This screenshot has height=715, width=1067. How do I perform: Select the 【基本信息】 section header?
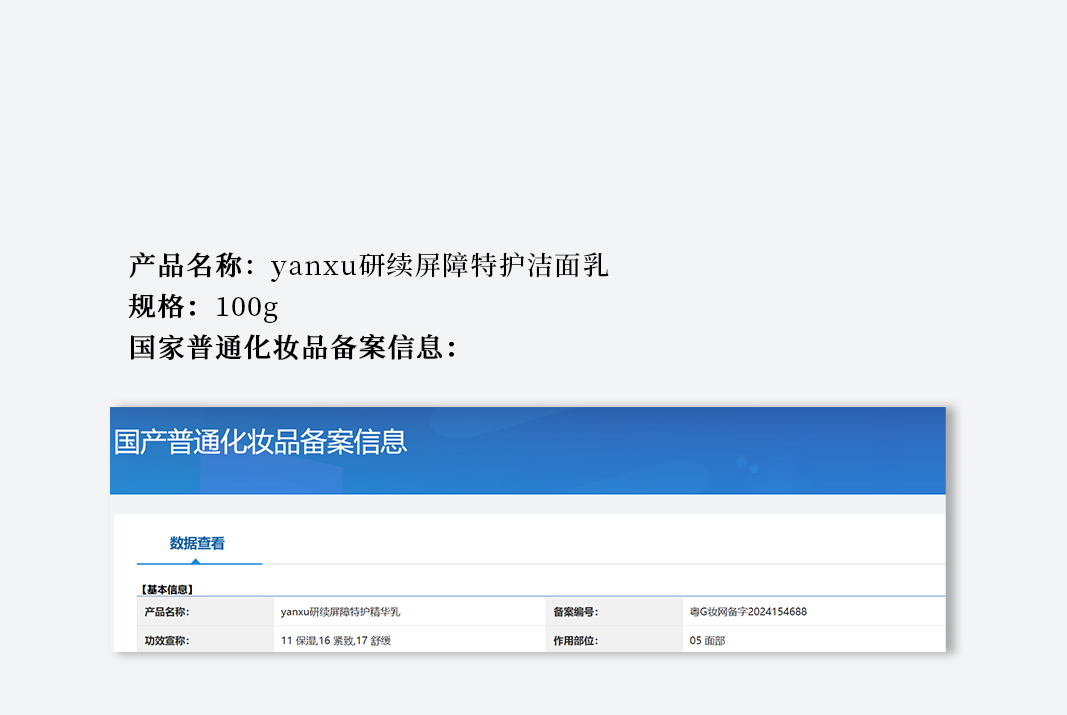click(x=167, y=590)
